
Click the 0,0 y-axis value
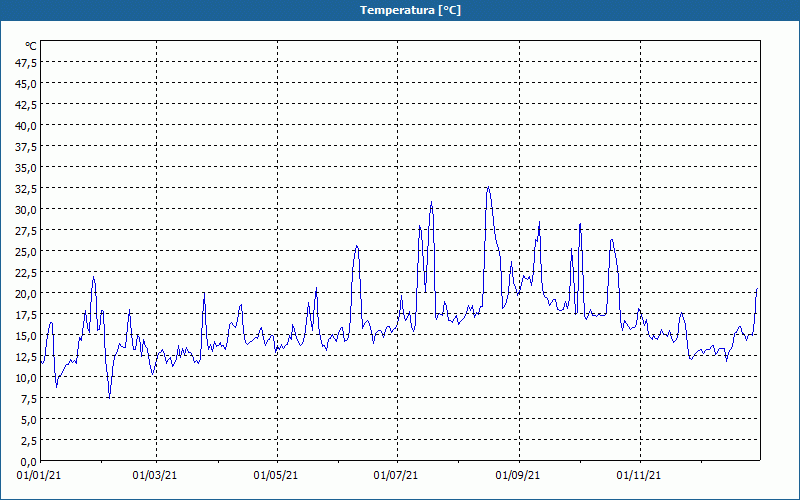pos(29,462)
